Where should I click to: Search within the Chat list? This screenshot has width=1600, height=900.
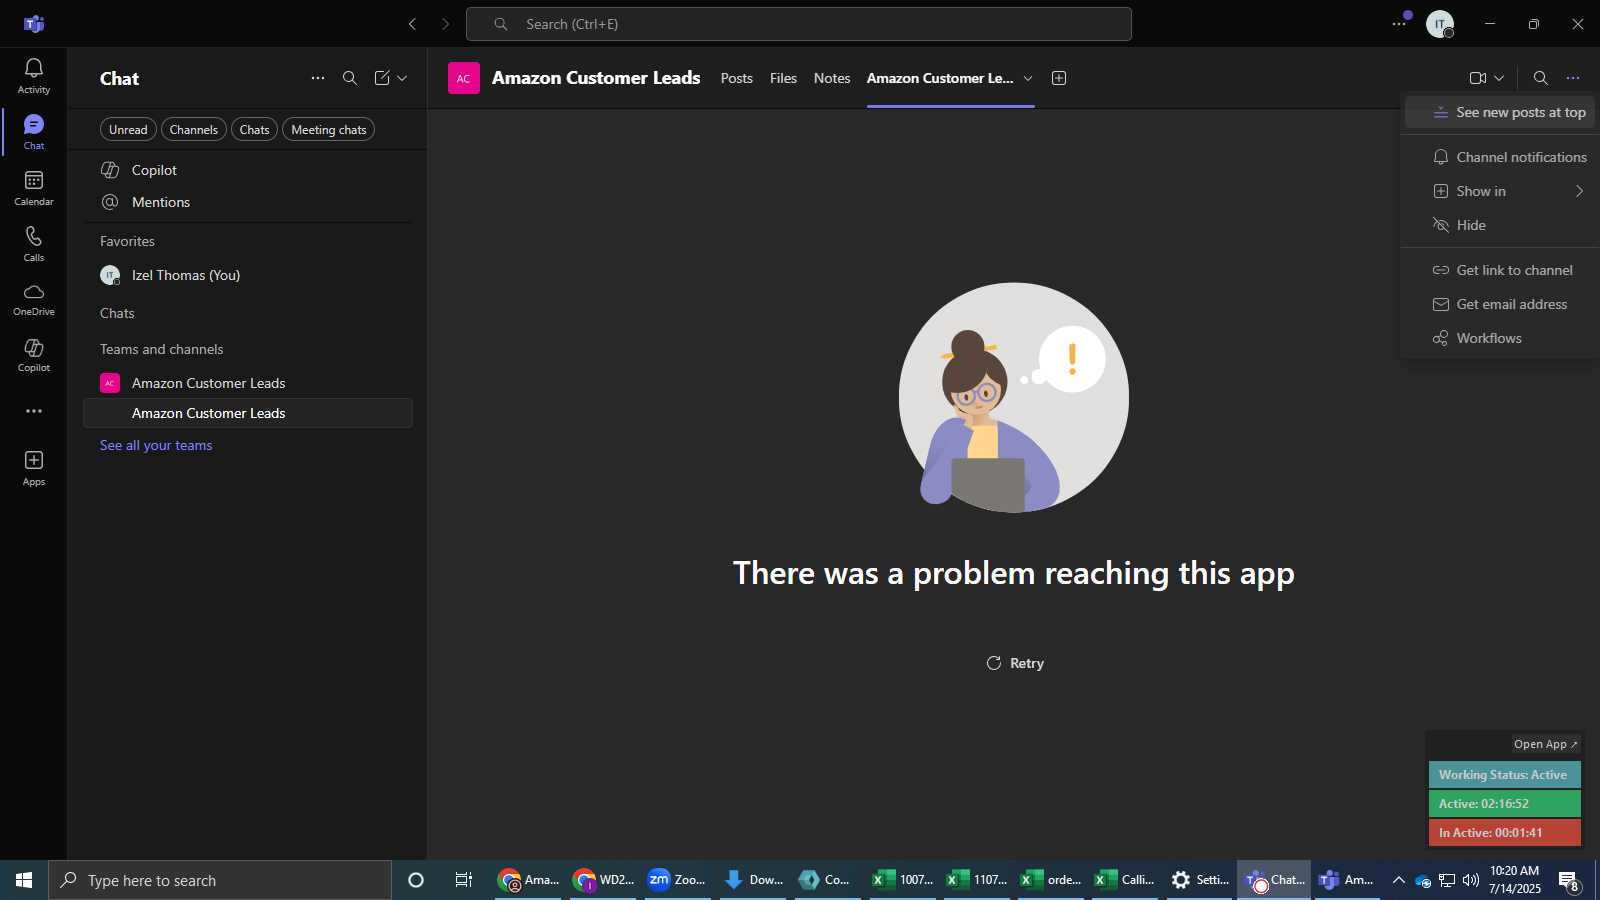point(350,78)
